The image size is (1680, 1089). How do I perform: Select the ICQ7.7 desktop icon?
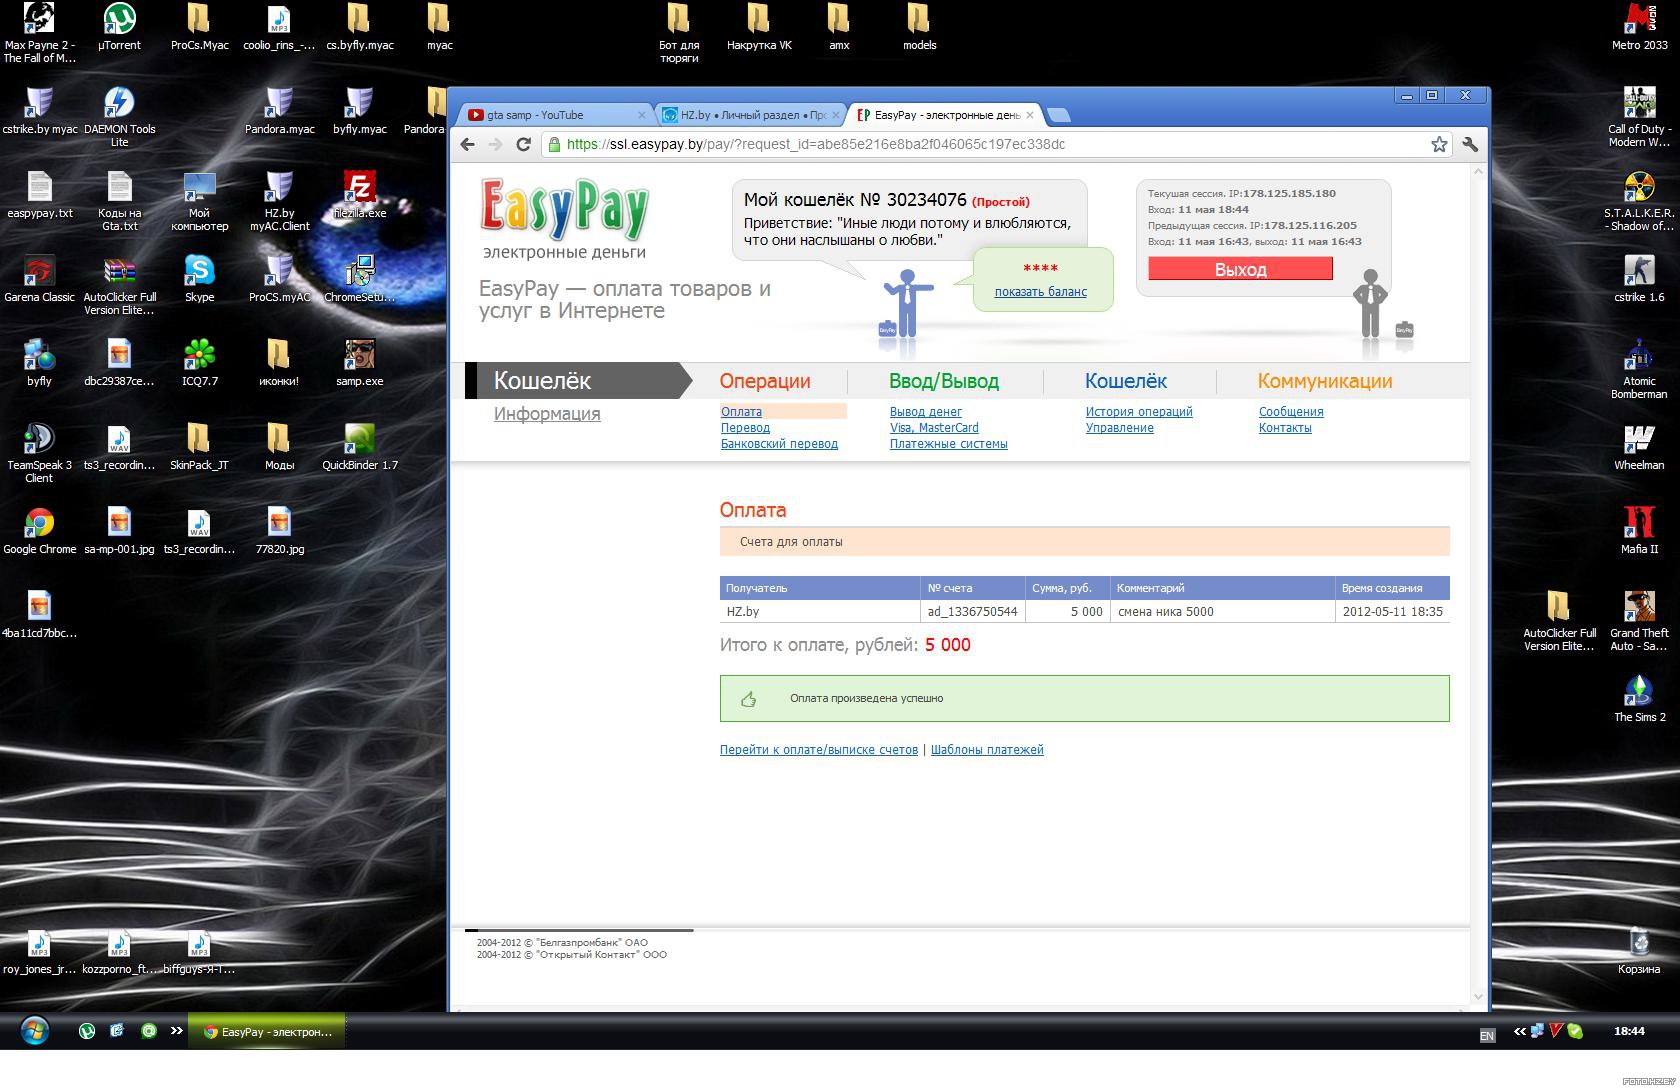[x=199, y=363]
